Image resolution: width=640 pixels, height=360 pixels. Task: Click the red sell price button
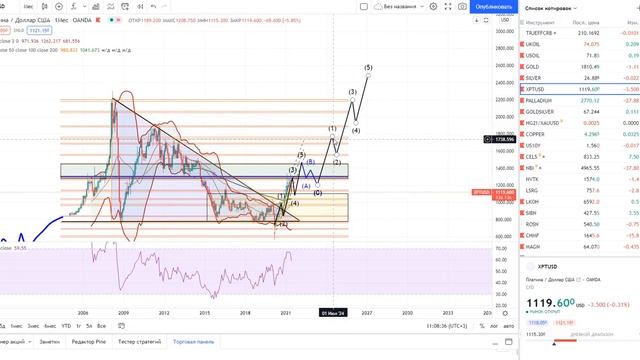4,30
